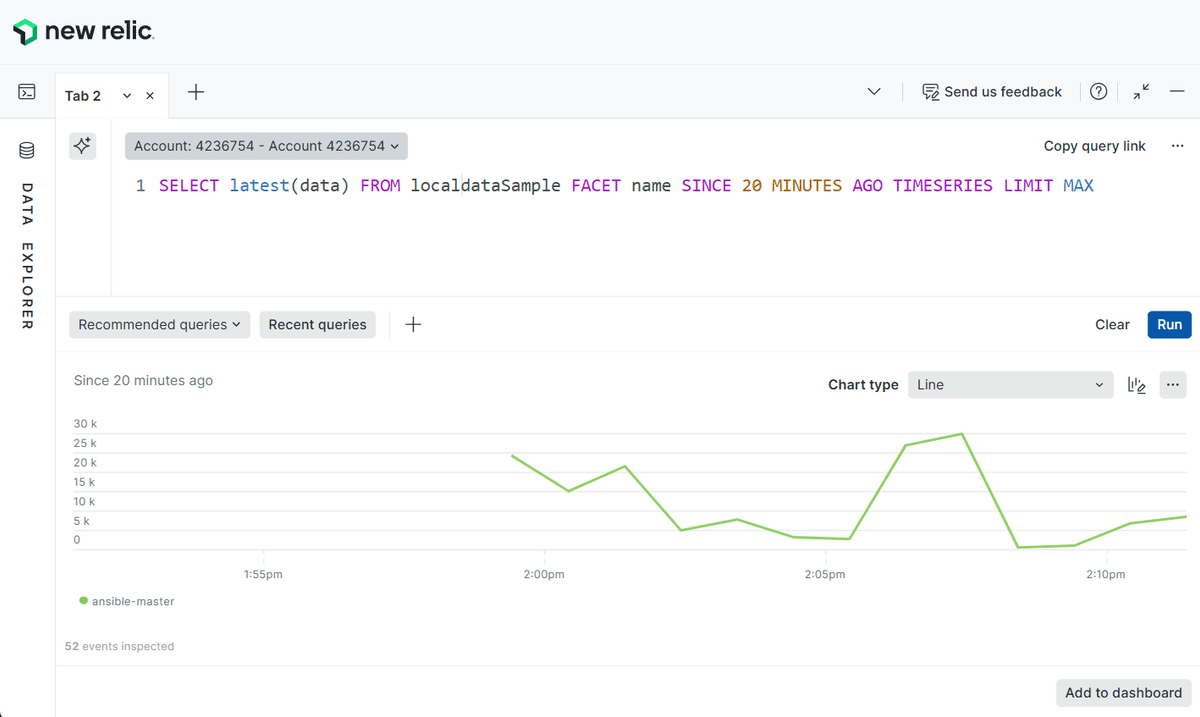
Task: Click the database icon in the Data Explorer sidebar
Action: point(26,149)
